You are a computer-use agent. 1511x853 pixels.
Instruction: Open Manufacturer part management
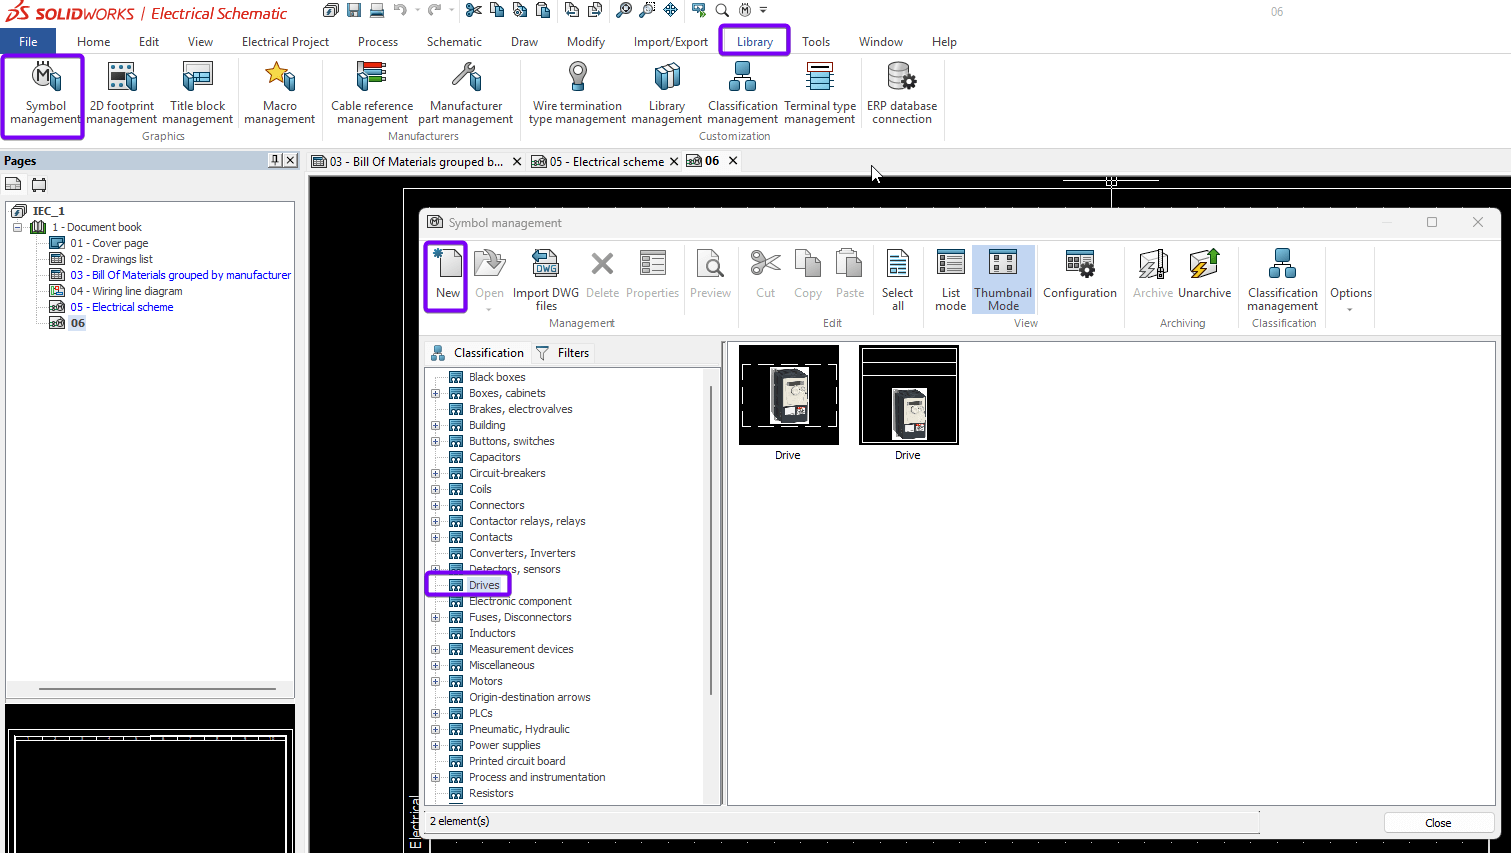pos(465,92)
